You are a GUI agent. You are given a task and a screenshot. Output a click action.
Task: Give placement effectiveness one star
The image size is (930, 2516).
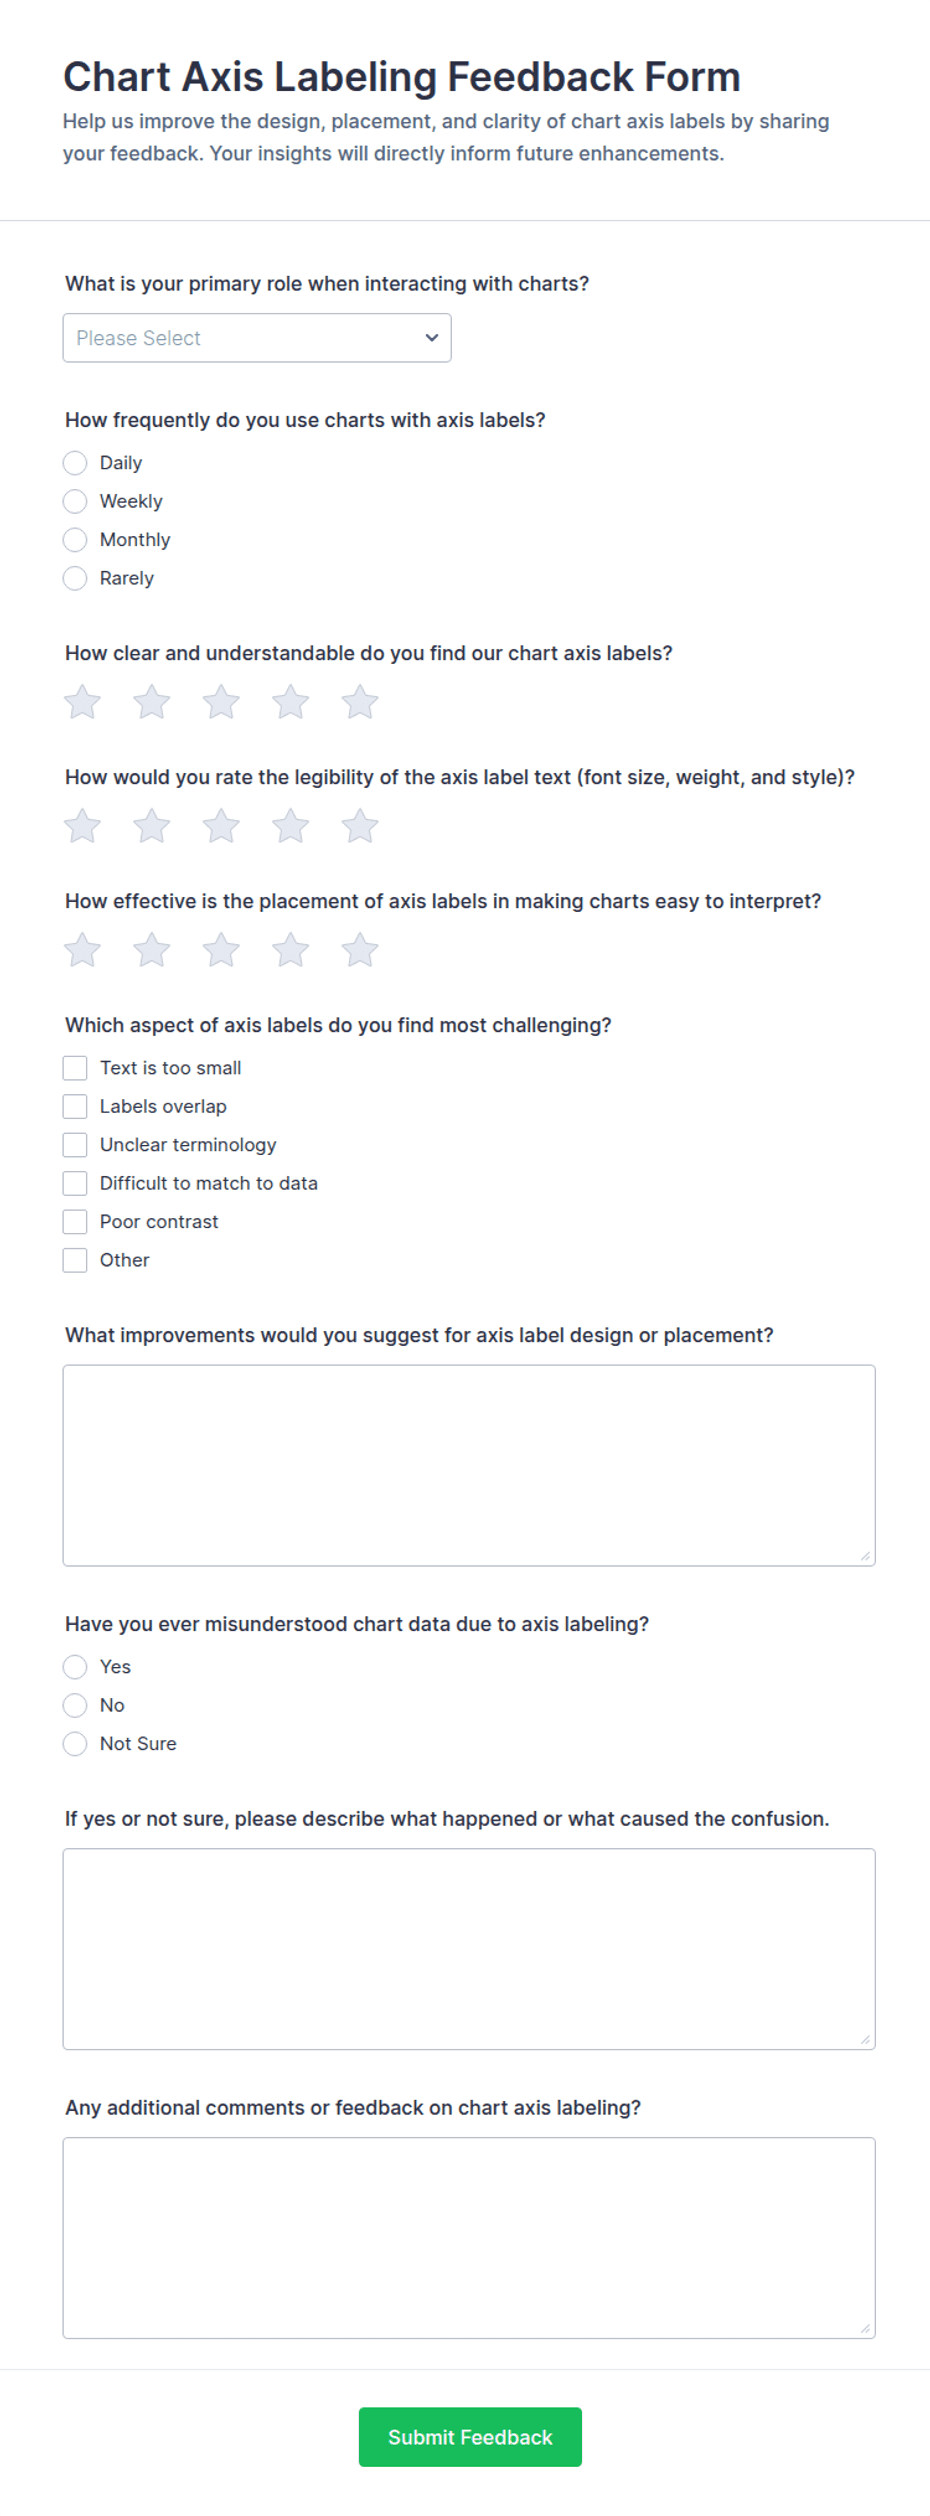(82, 950)
